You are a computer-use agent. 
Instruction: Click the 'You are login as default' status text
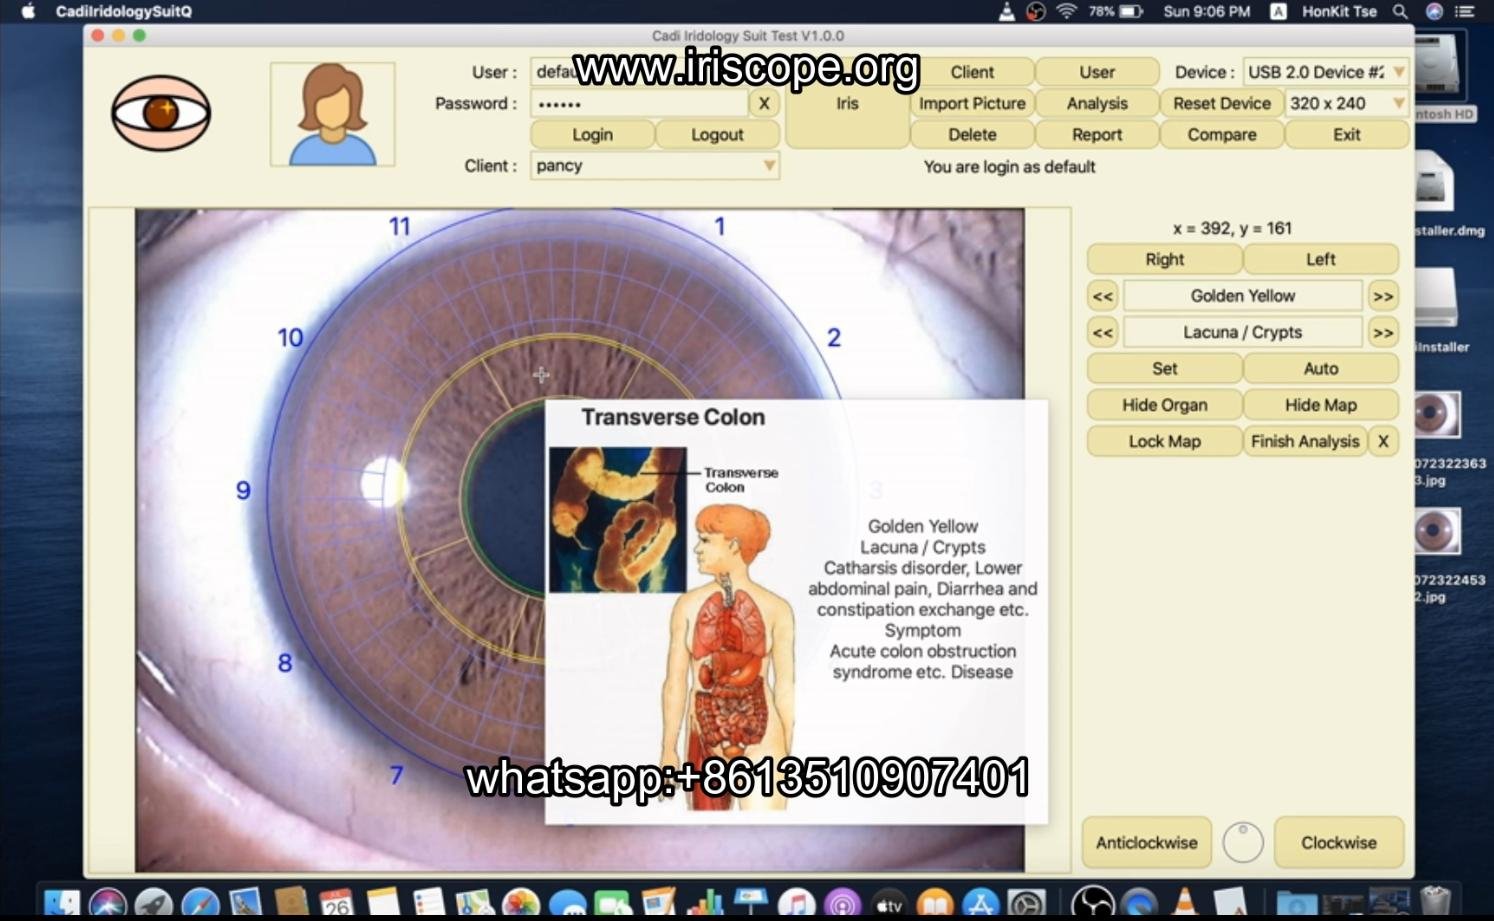(x=1009, y=167)
